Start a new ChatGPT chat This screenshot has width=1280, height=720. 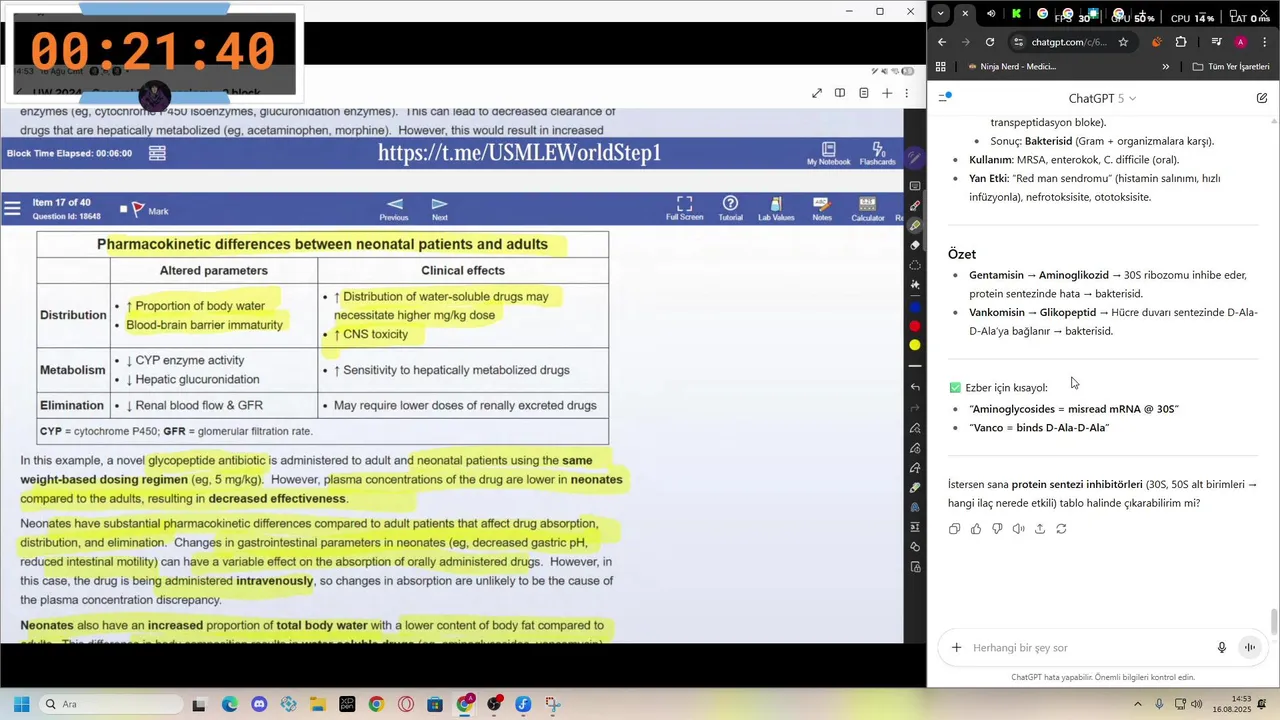point(1262,98)
